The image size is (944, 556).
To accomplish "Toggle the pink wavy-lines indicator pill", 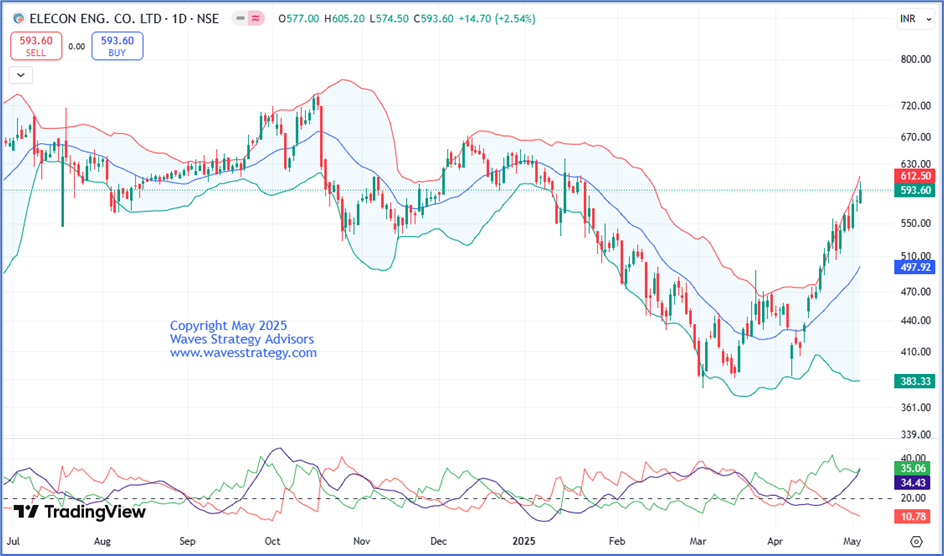I will click(x=256, y=19).
